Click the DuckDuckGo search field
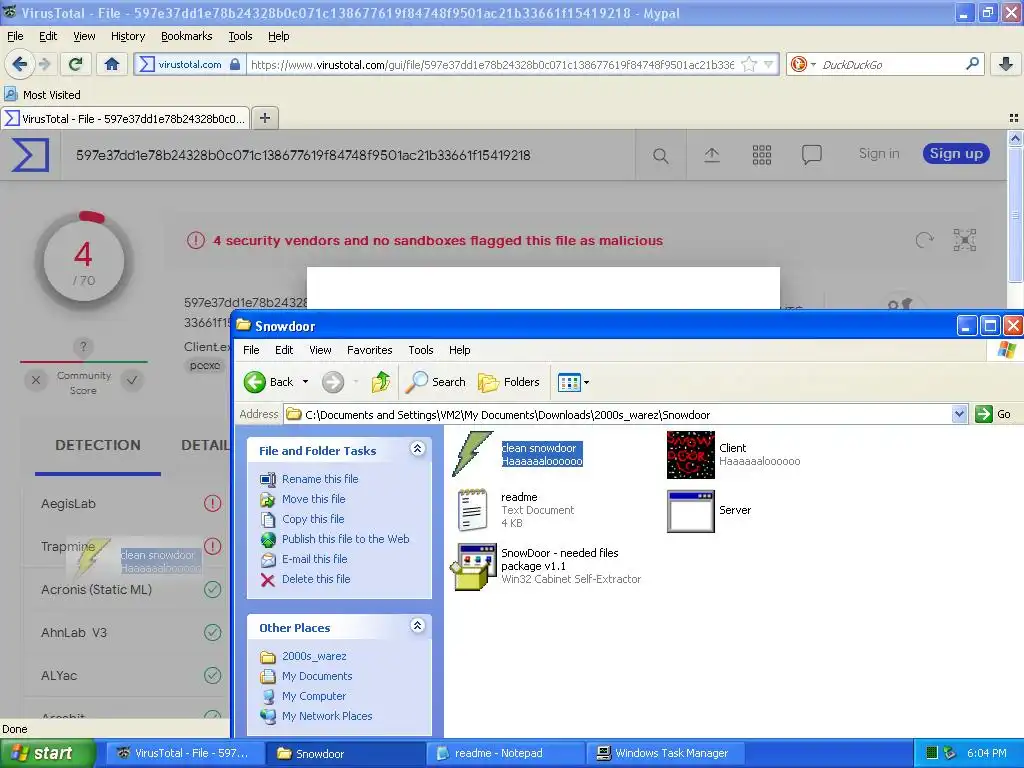The image size is (1024, 768). point(891,64)
